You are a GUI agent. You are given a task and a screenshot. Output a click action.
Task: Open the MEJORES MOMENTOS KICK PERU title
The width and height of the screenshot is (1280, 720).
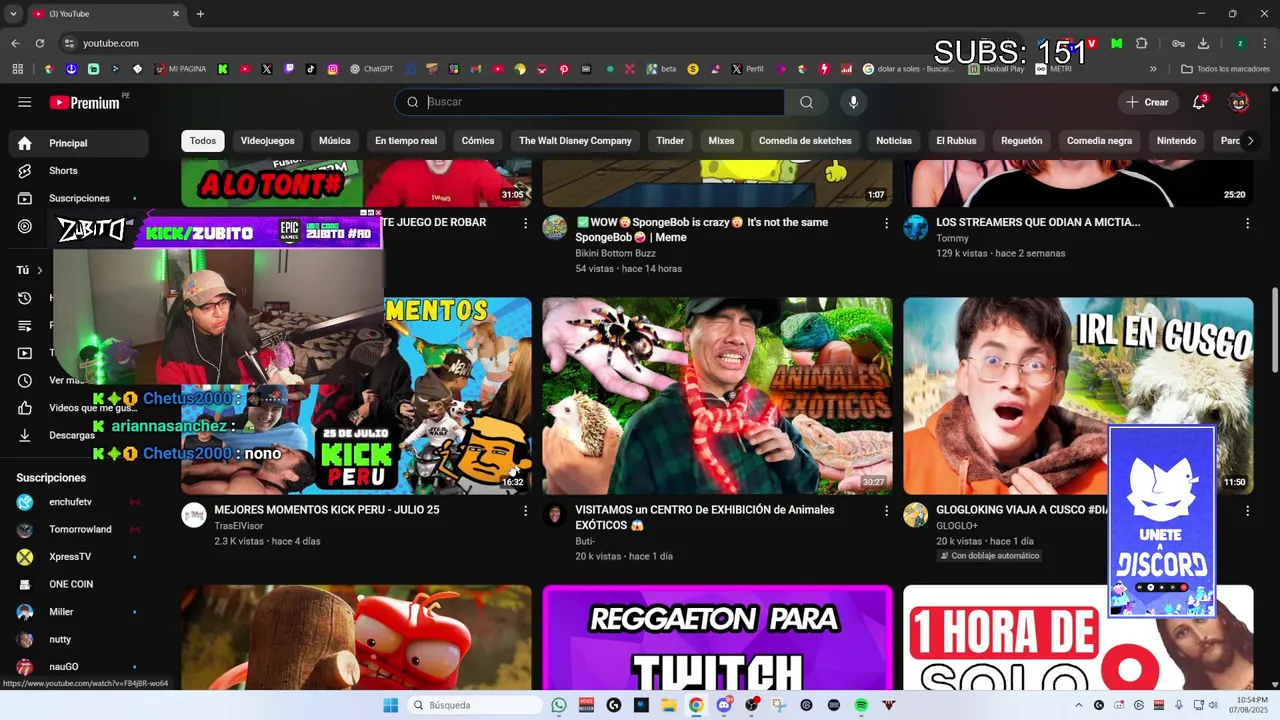(327, 510)
